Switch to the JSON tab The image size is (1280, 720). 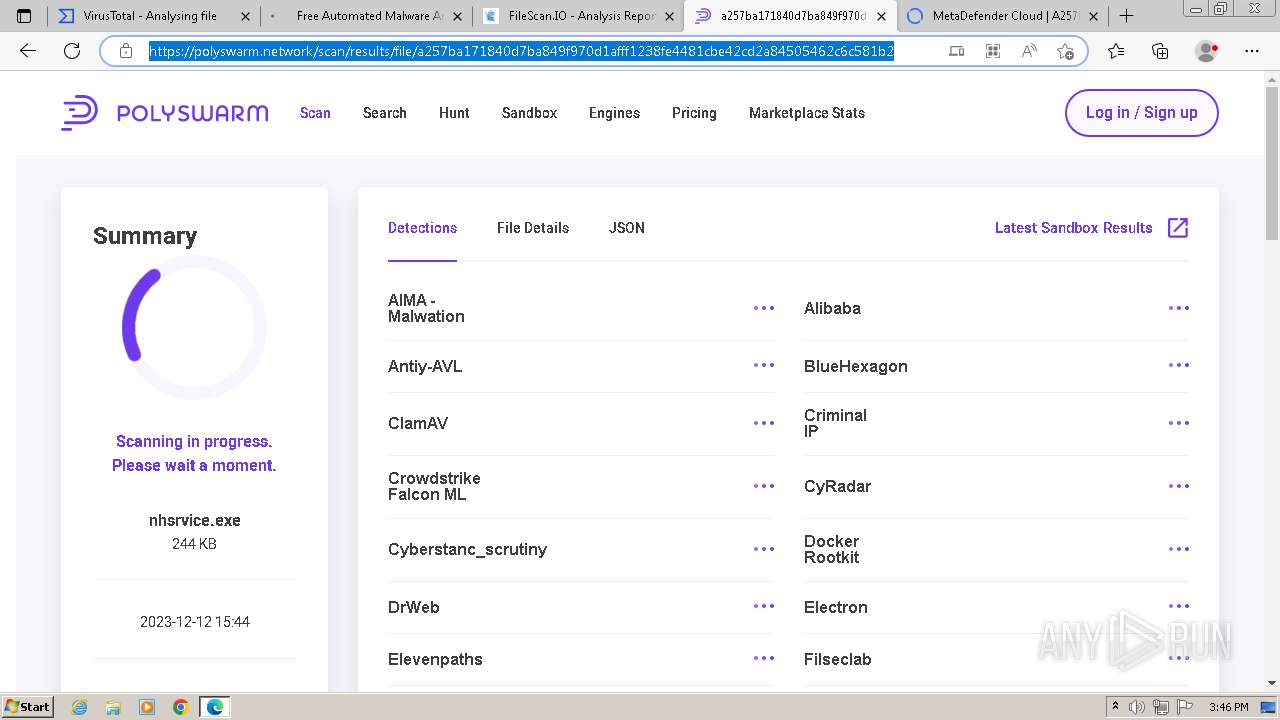(627, 228)
